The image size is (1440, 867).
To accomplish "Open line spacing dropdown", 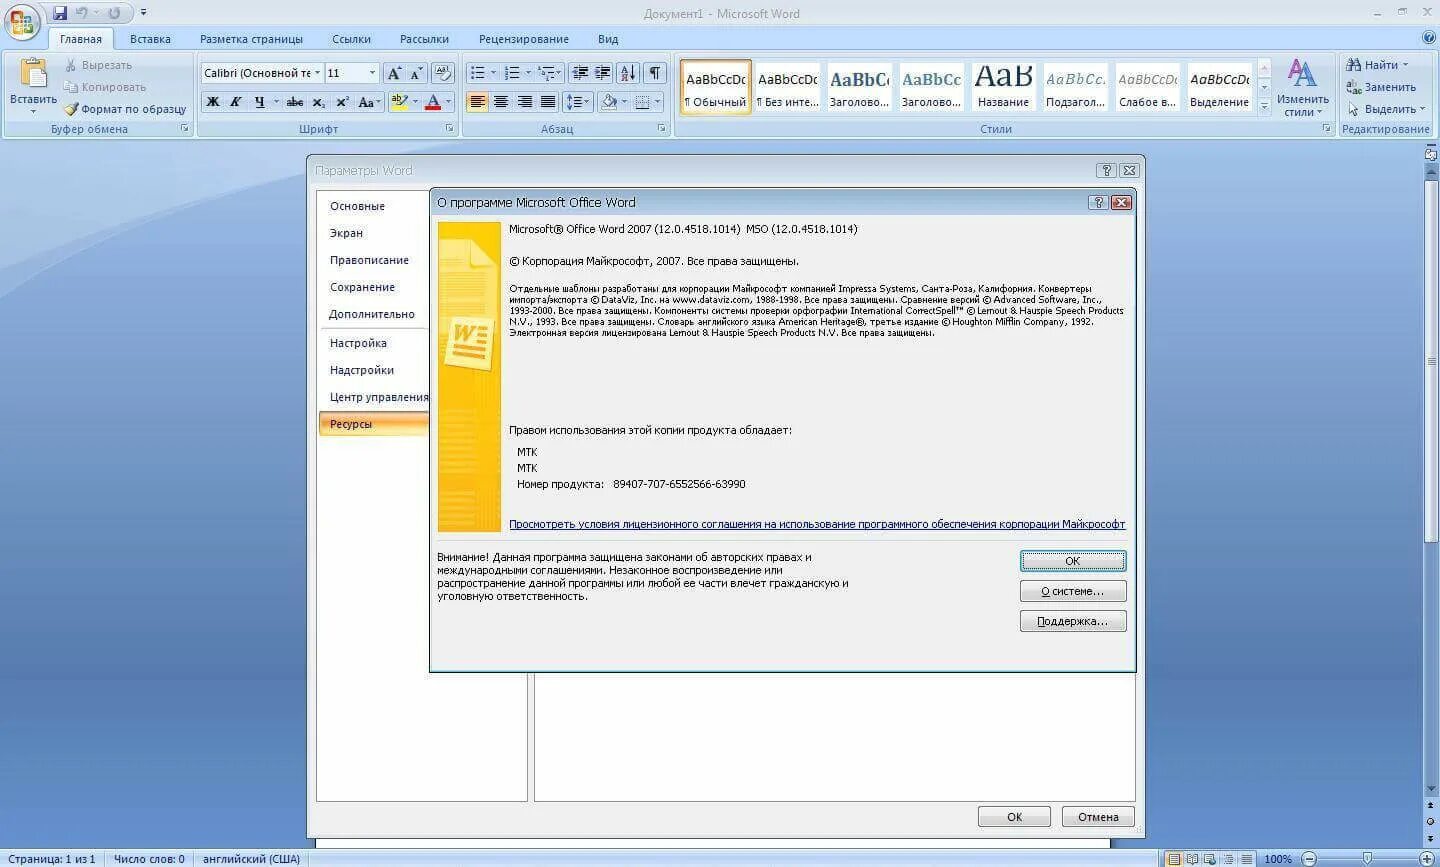I will (x=578, y=102).
